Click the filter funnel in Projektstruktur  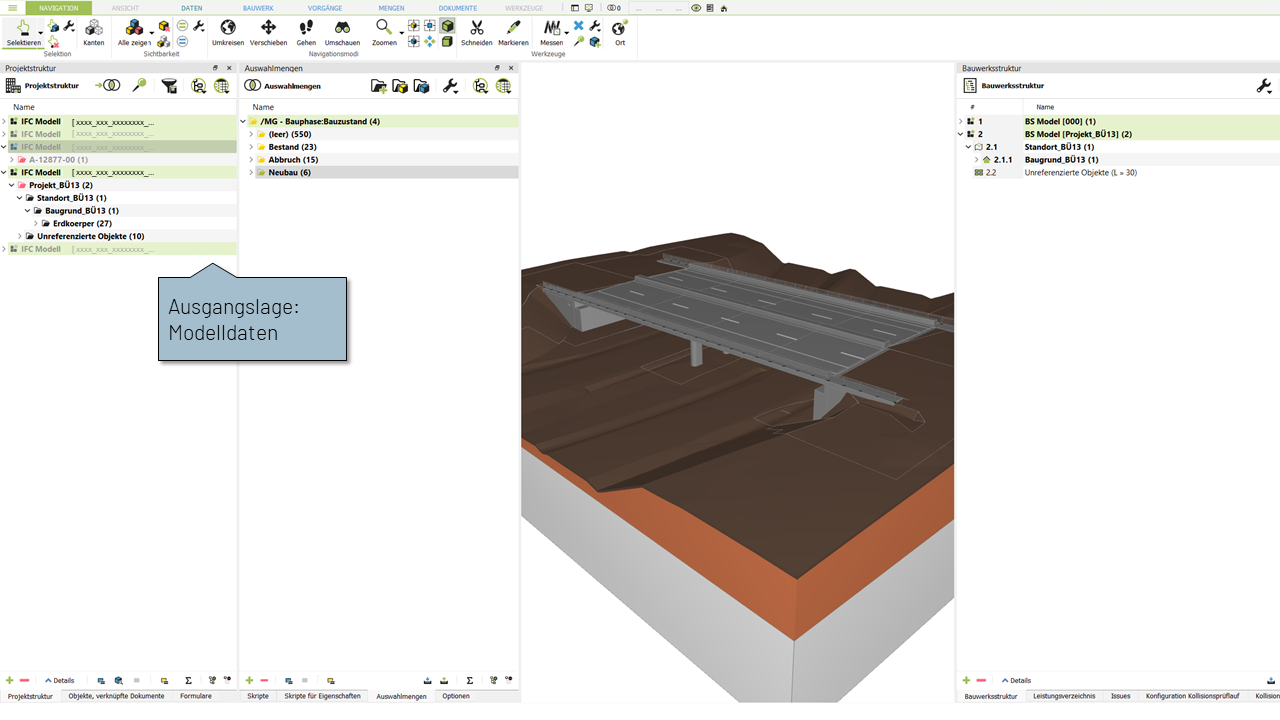[x=169, y=86]
